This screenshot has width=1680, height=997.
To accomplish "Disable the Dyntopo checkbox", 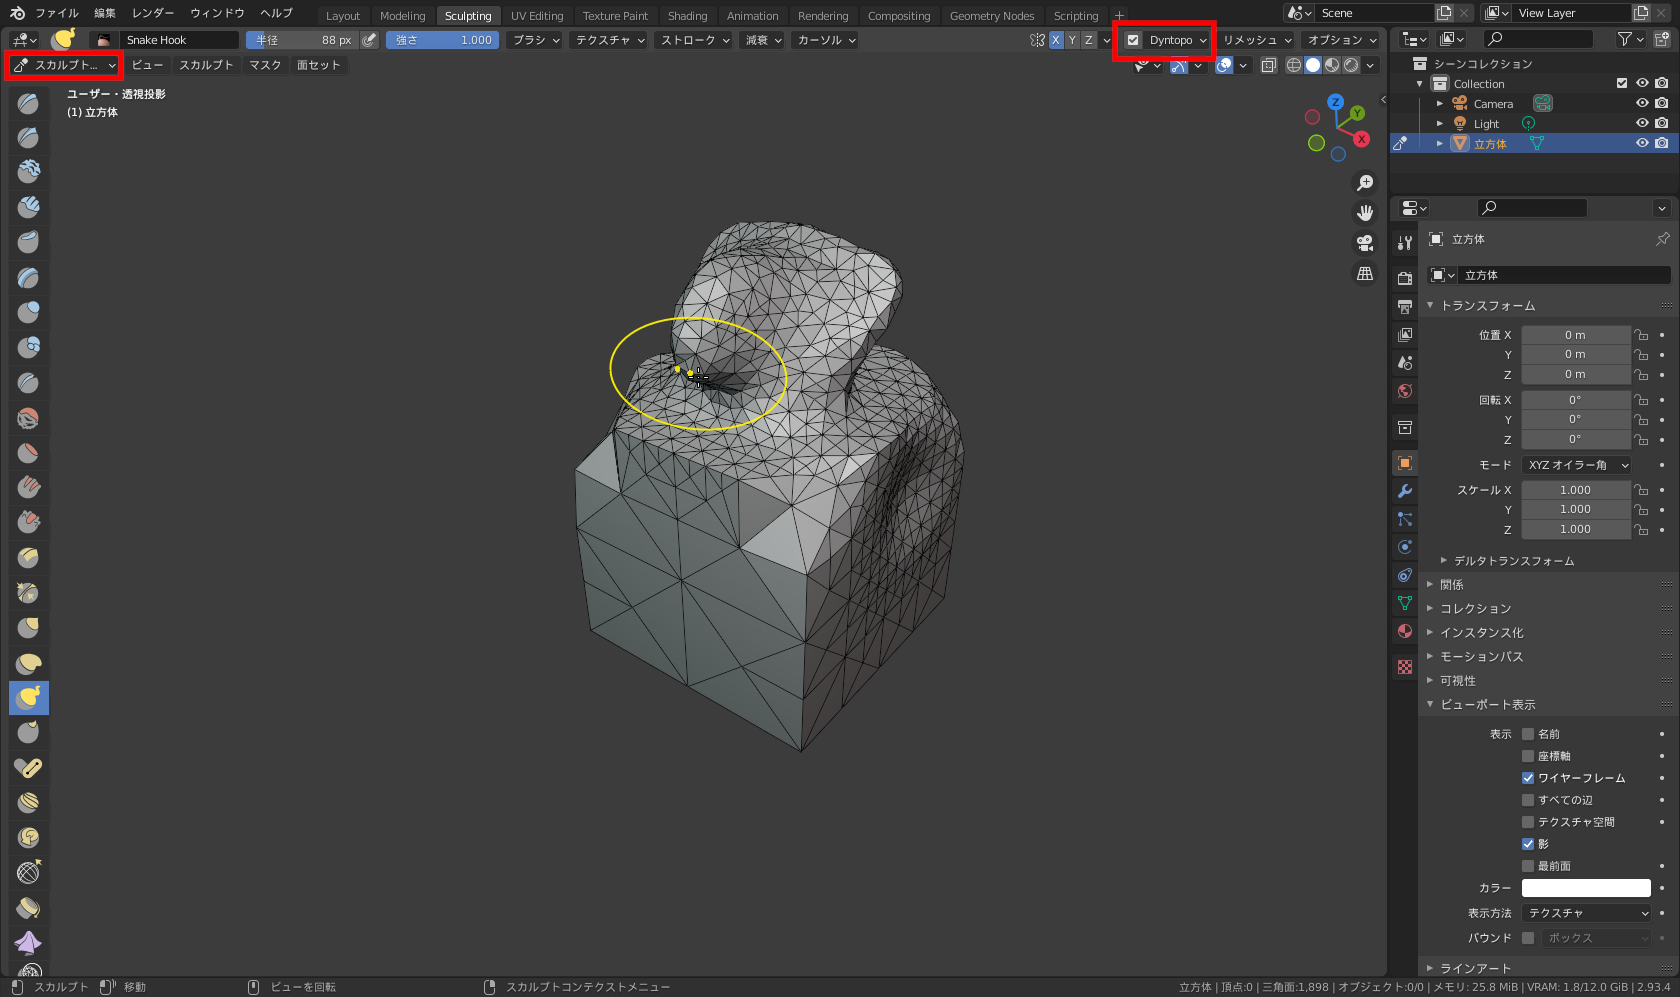I will (1133, 40).
